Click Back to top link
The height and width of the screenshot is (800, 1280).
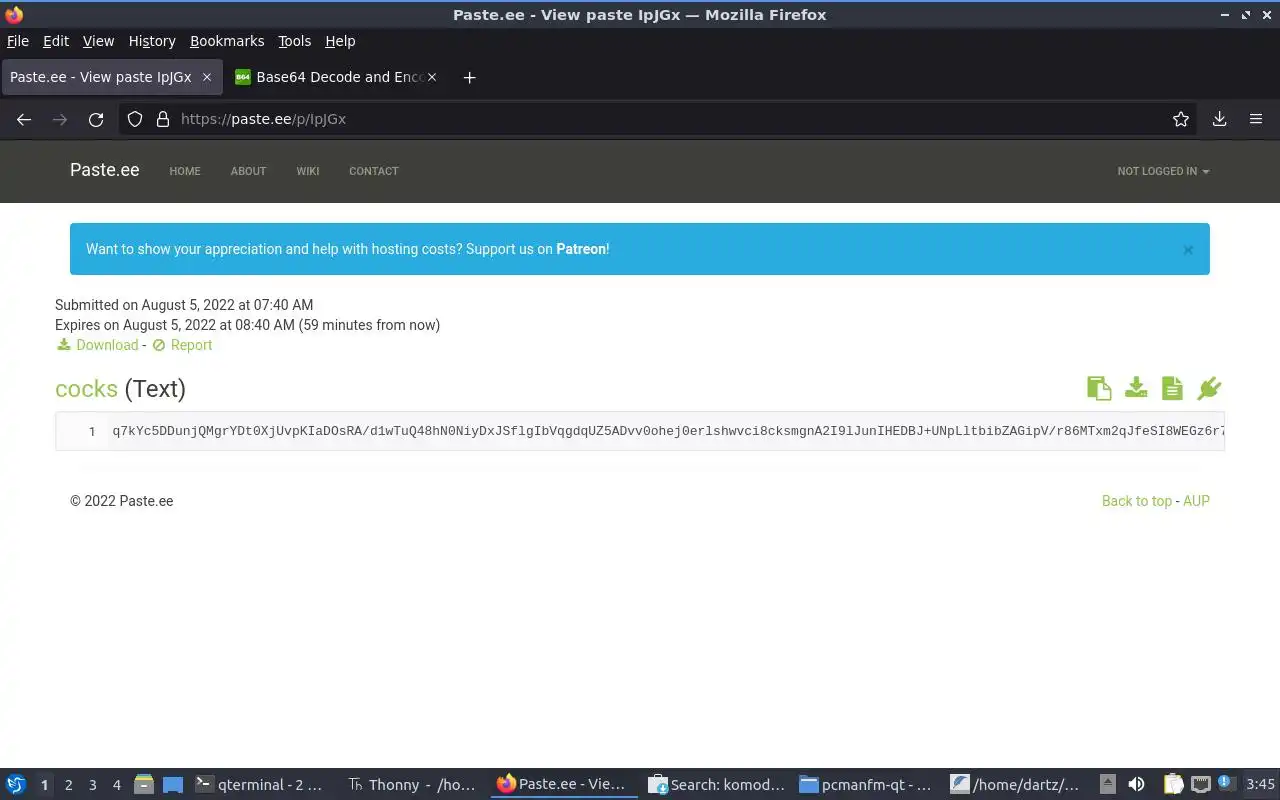[1137, 501]
